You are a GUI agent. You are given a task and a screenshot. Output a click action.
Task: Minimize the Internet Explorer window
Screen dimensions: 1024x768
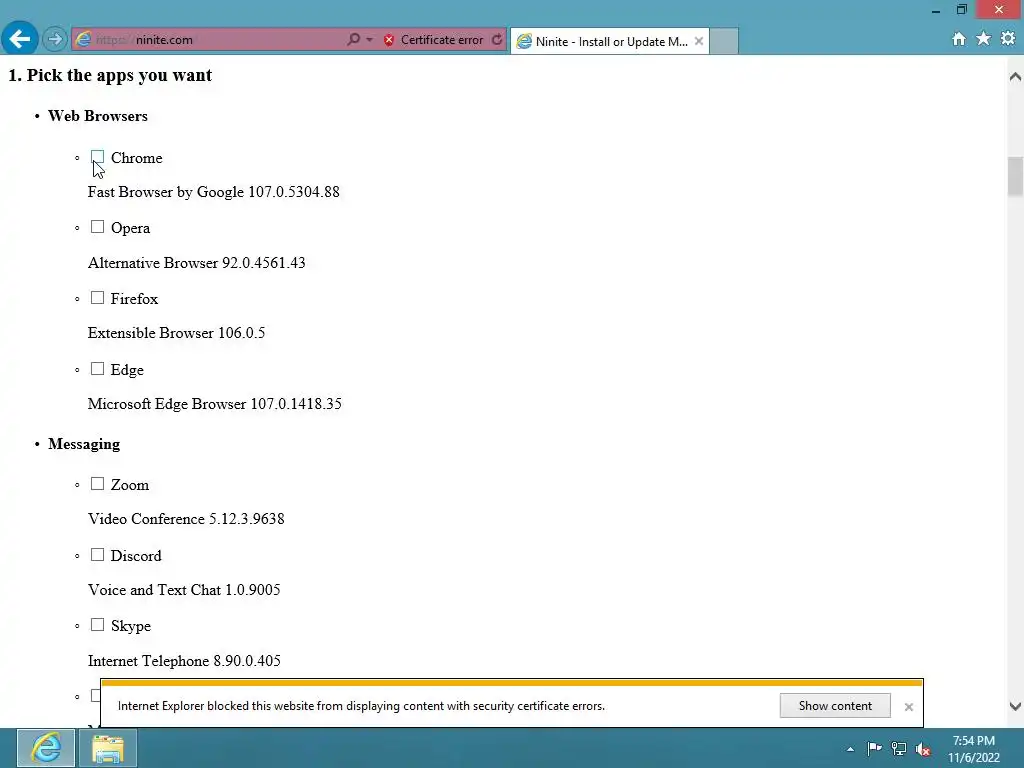pos(936,10)
